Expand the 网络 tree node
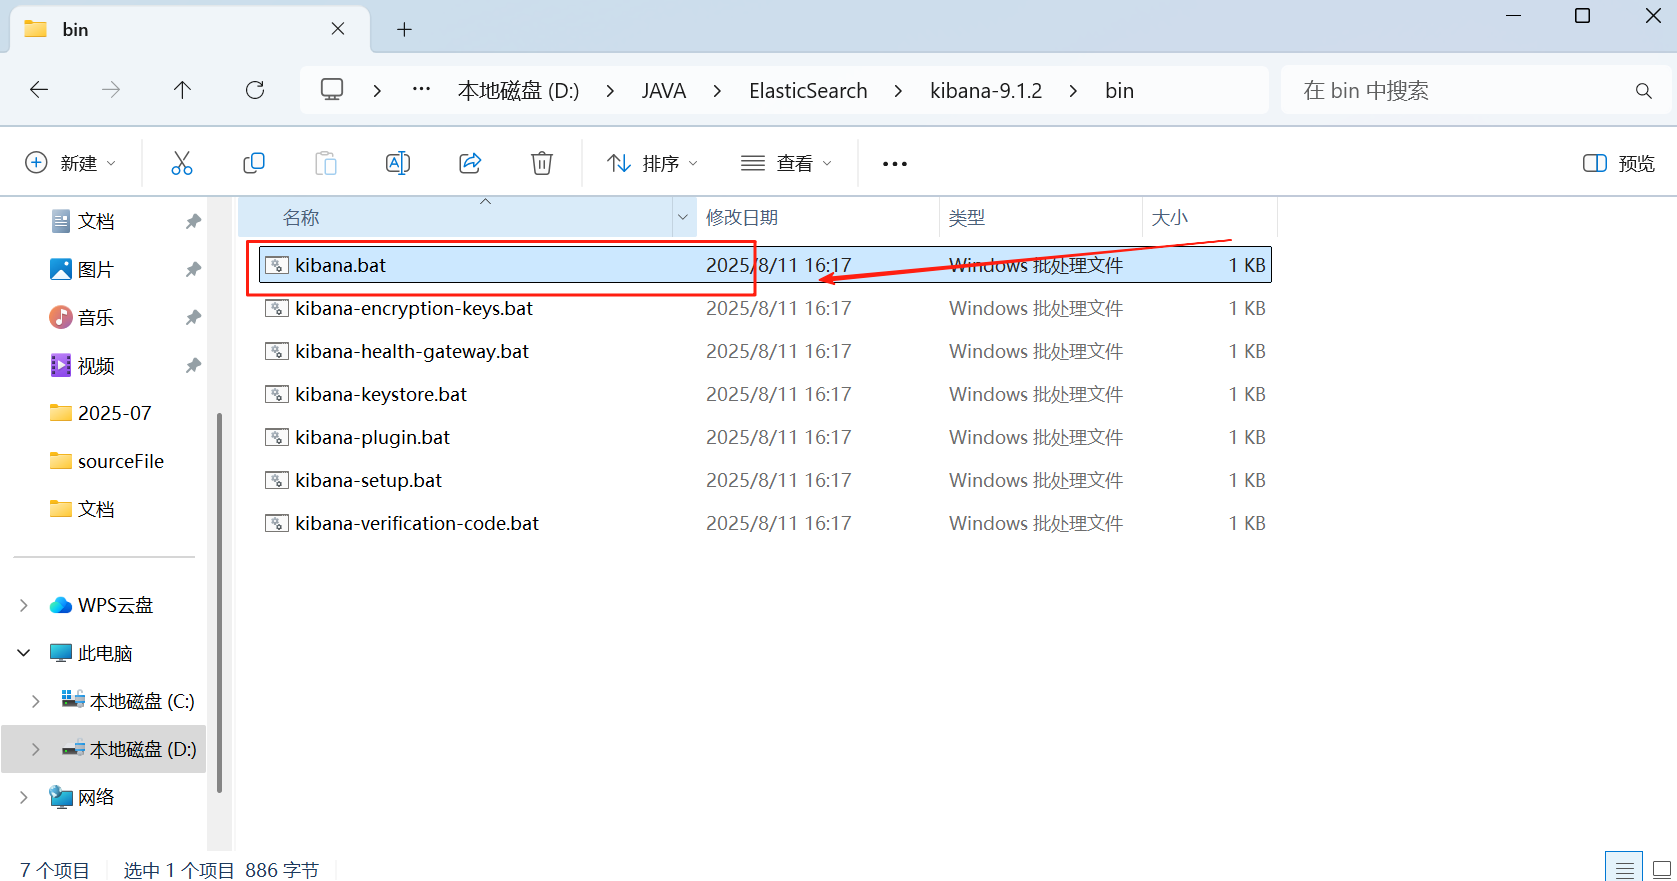The height and width of the screenshot is (881, 1677). [24, 797]
